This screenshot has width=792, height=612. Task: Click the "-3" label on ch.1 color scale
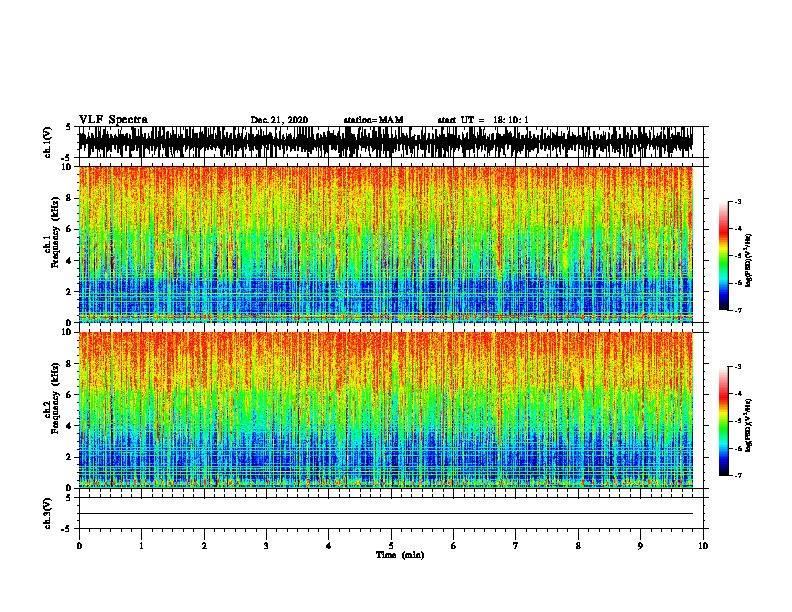[738, 202]
